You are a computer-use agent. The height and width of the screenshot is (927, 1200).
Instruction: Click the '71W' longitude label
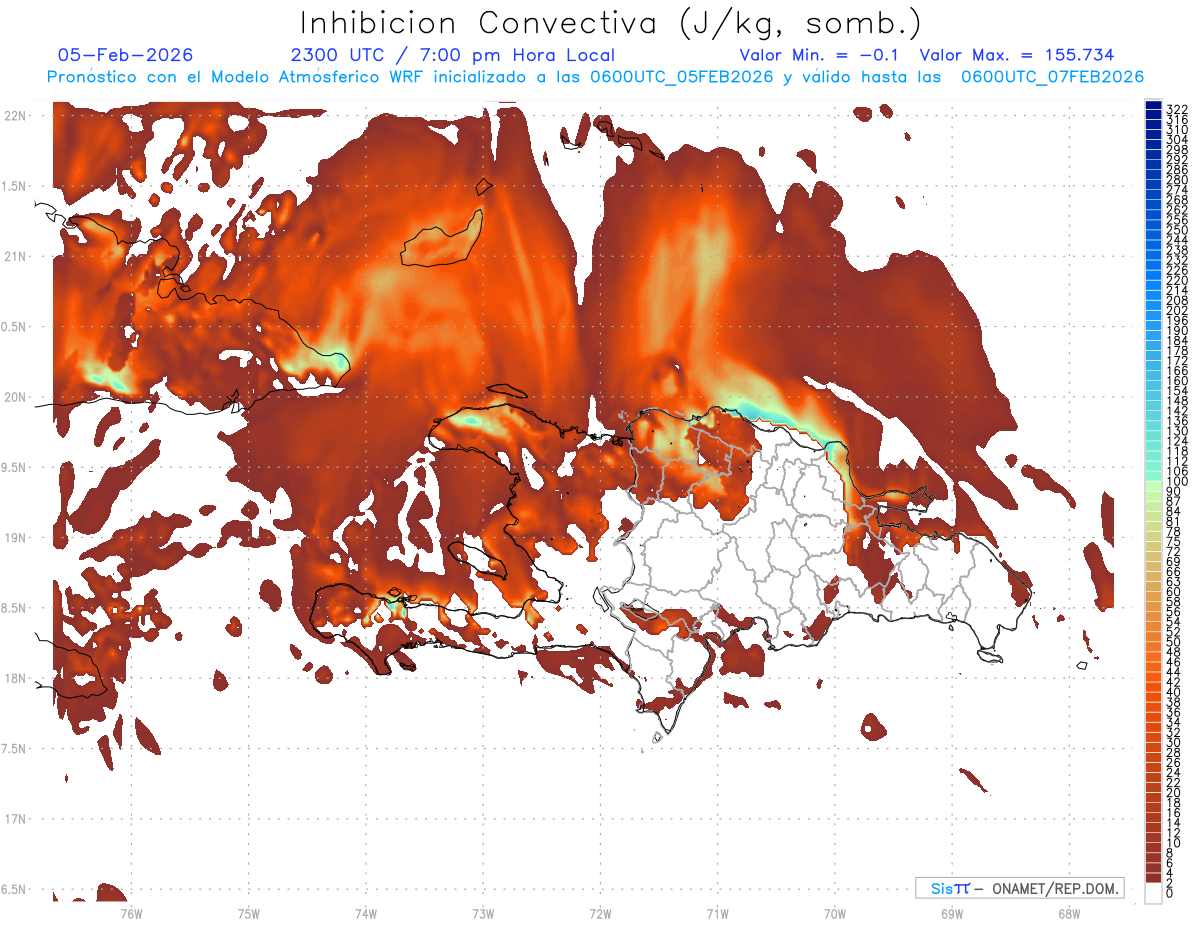click(x=717, y=913)
